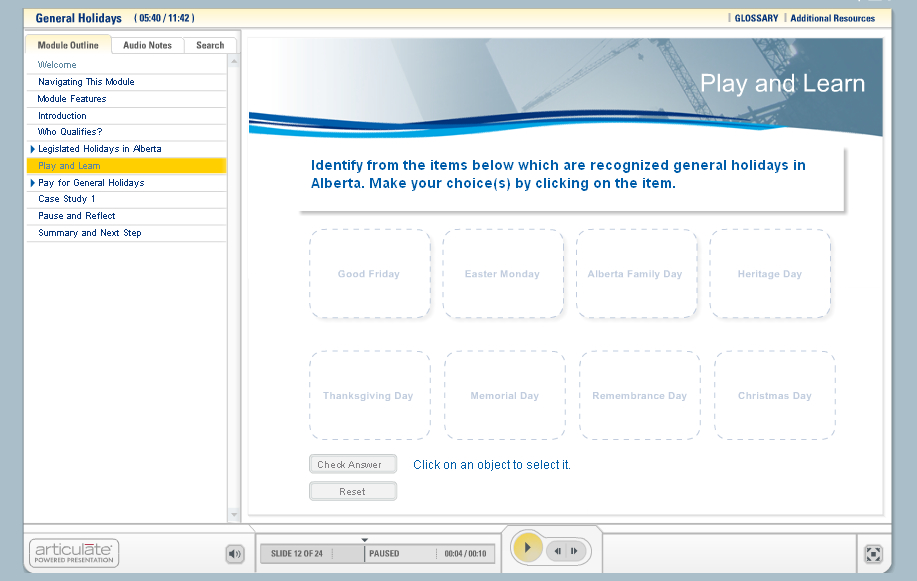Switch to the Audio Notes tab
This screenshot has height=581, width=917.
[147, 45]
